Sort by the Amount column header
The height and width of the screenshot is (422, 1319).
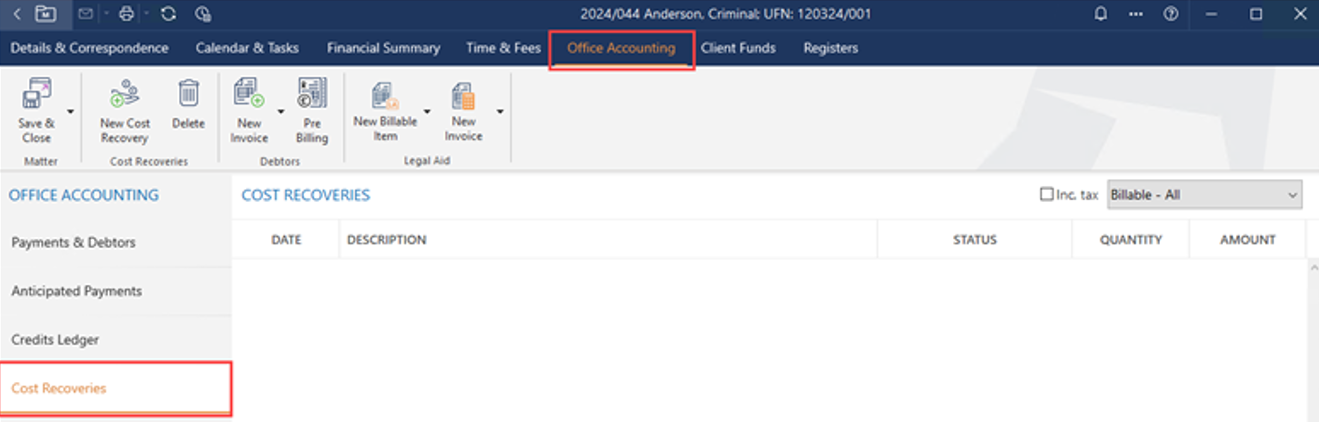click(x=1247, y=240)
